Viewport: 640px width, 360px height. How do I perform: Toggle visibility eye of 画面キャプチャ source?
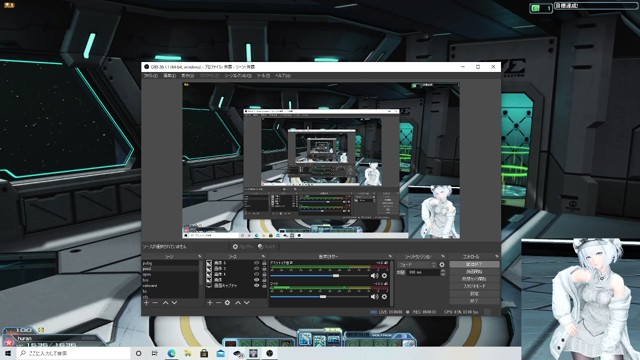(x=256, y=286)
